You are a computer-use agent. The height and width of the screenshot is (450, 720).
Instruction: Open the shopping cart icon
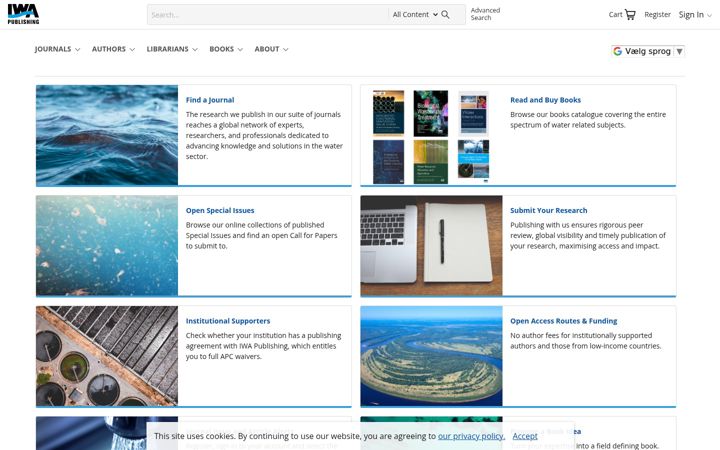click(x=630, y=15)
